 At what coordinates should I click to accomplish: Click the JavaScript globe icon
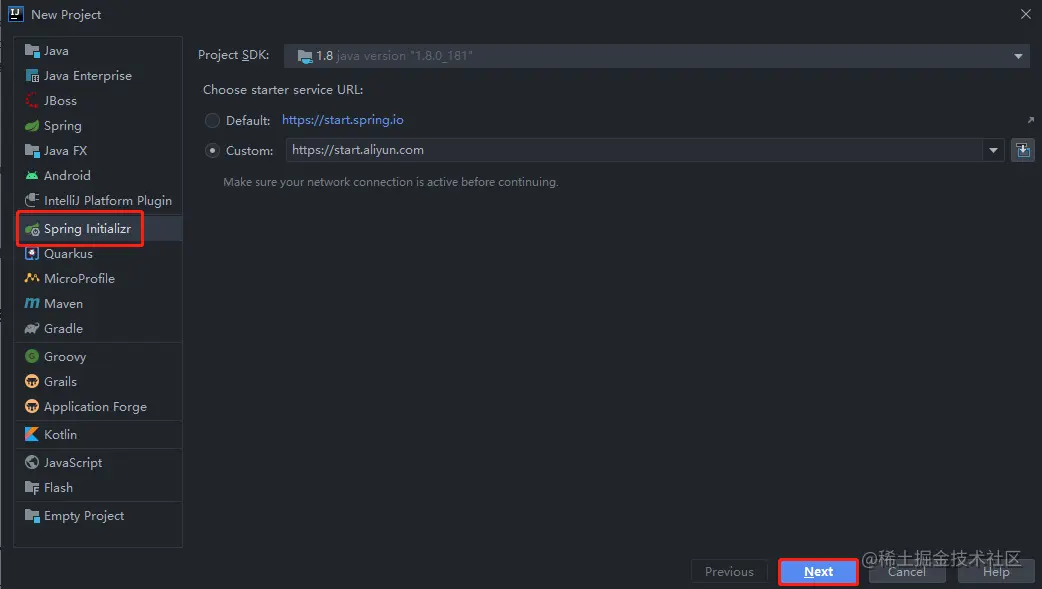32,462
